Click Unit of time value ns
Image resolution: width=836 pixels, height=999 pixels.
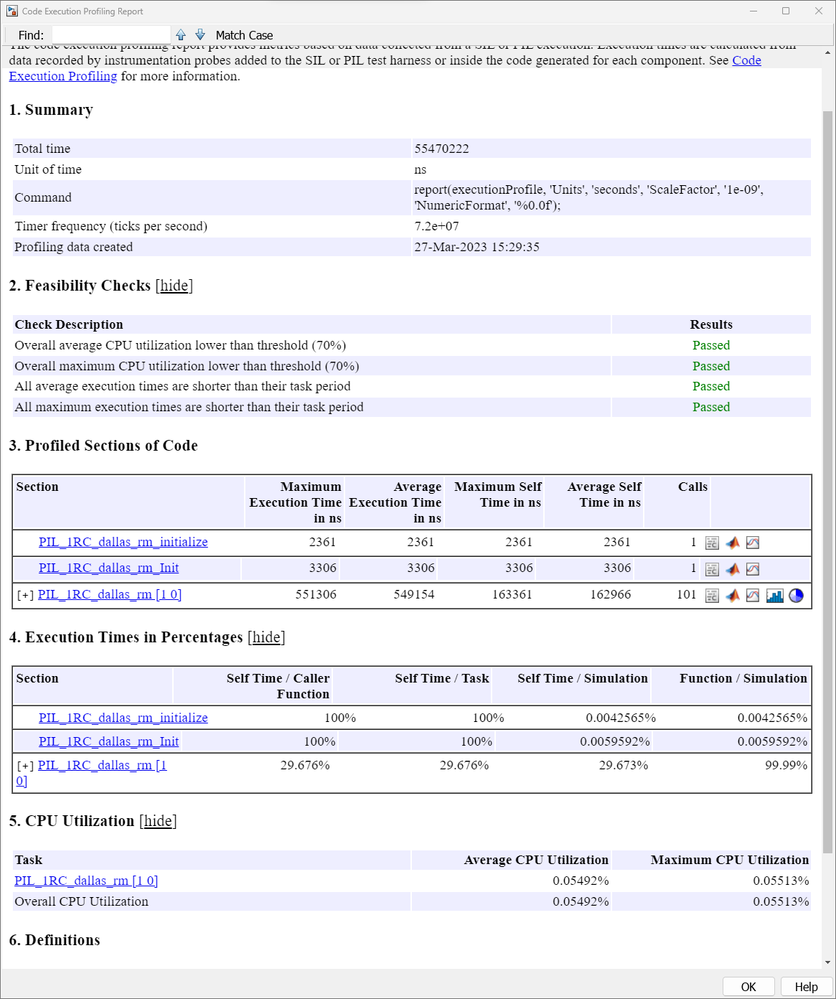point(420,169)
